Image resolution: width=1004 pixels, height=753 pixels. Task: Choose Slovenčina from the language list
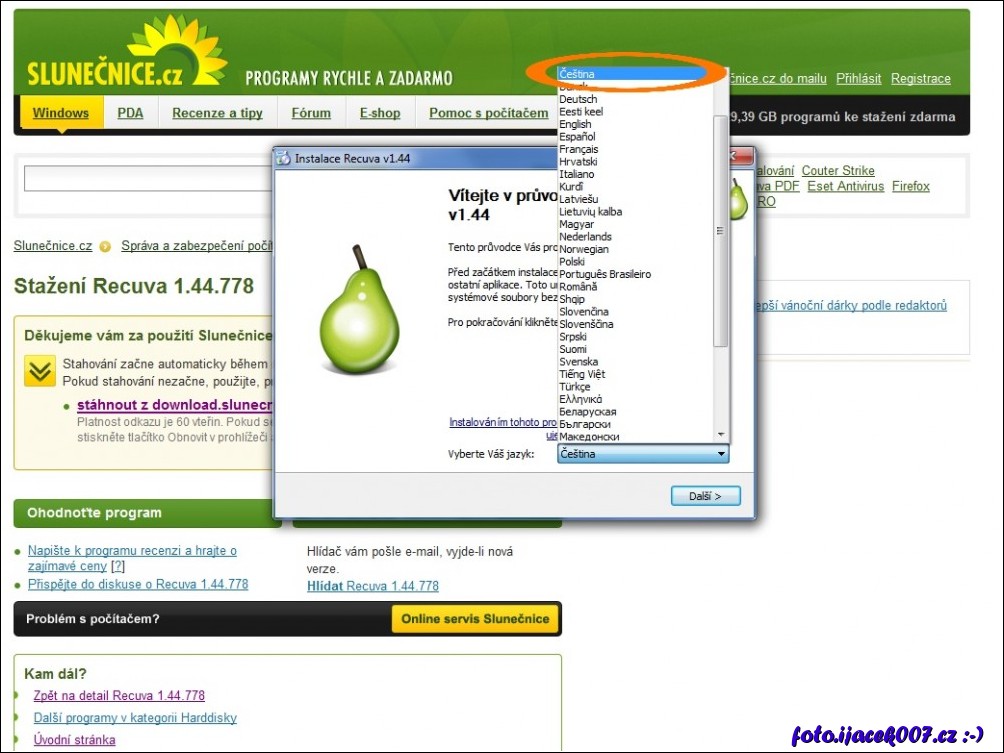pos(584,312)
